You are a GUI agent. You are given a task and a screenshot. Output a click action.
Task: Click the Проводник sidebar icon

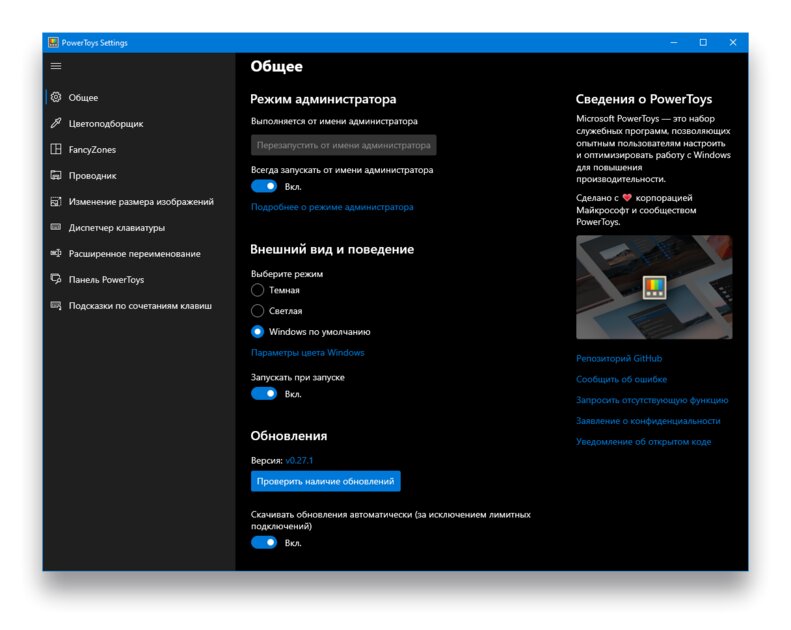coord(56,175)
